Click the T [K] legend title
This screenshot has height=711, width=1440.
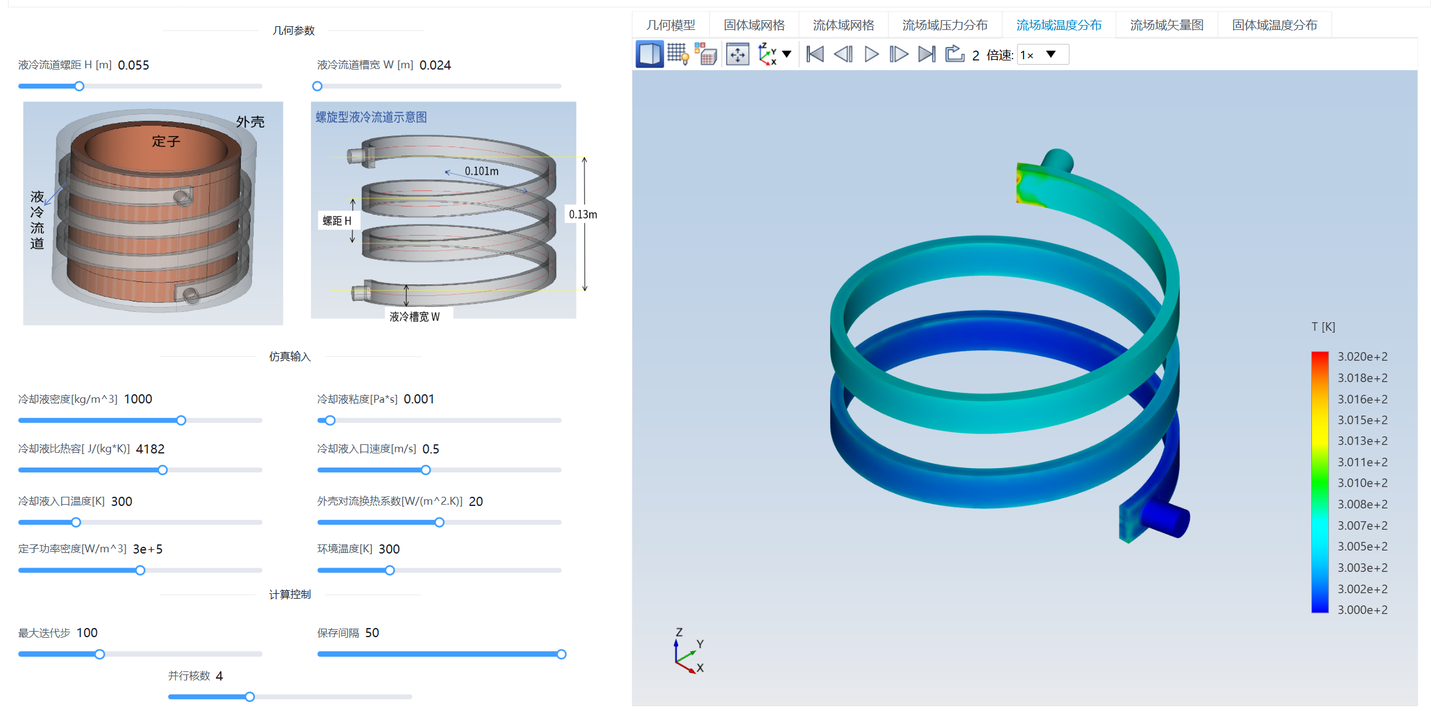tap(1323, 327)
